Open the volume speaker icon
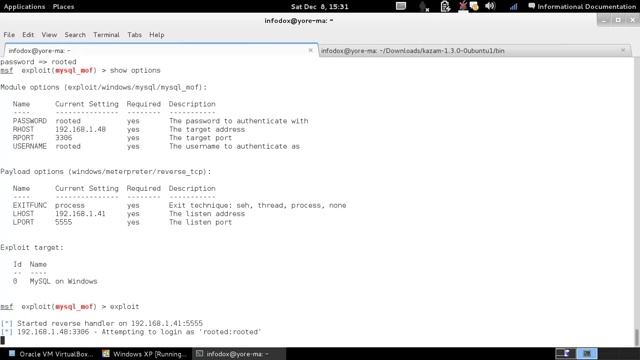This screenshot has width=640, height=360. point(490,6)
